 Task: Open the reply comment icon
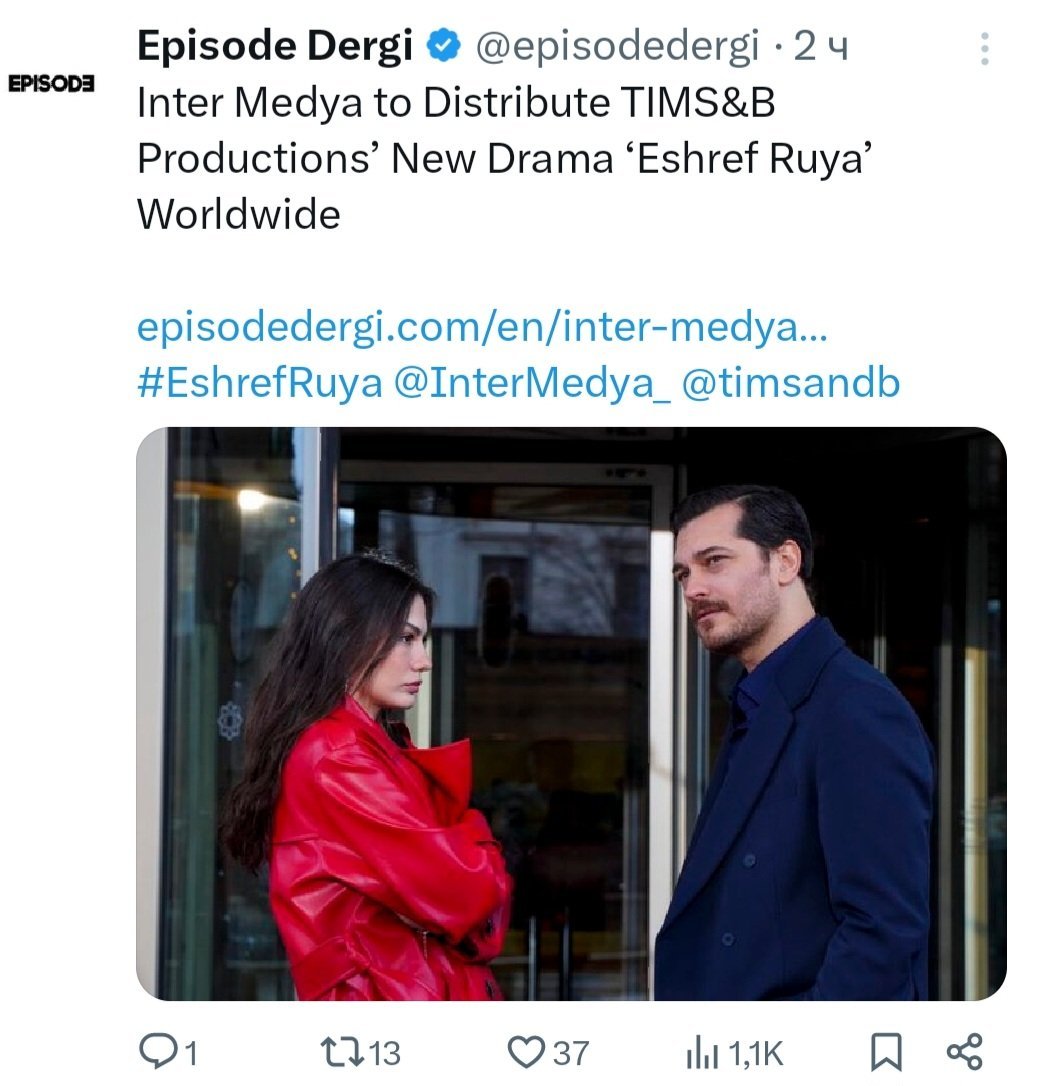click(x=160, y=1050)
